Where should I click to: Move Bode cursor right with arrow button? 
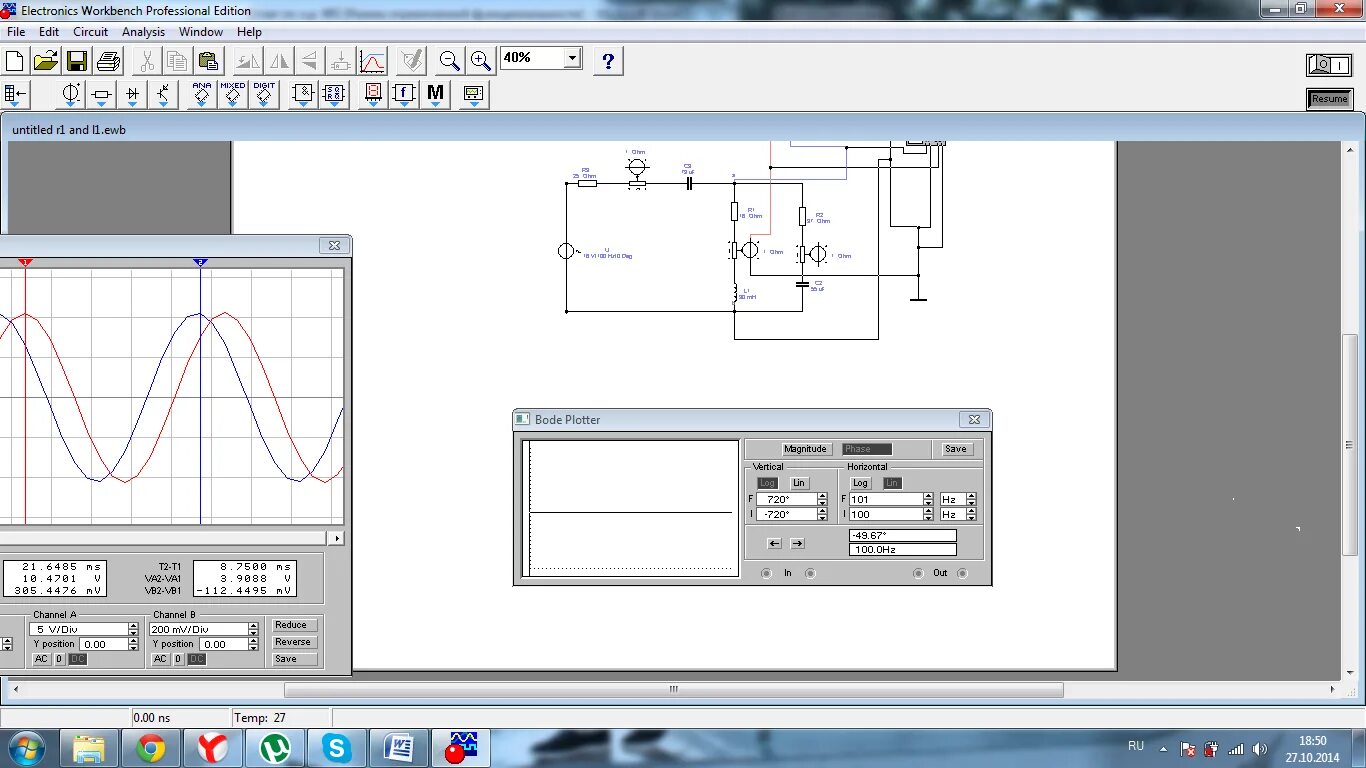(797, 543)
